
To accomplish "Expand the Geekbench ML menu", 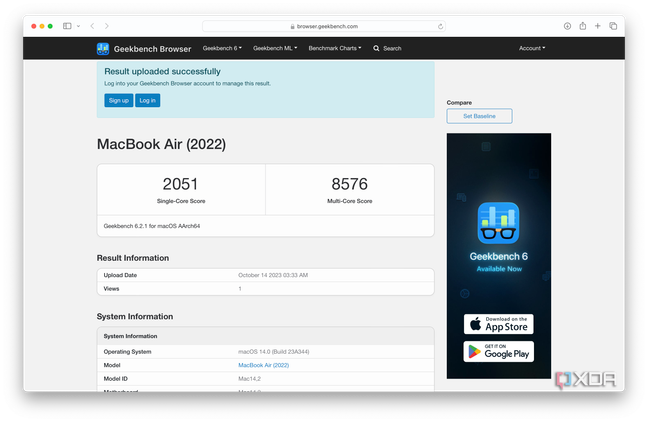I will [275, 48].
